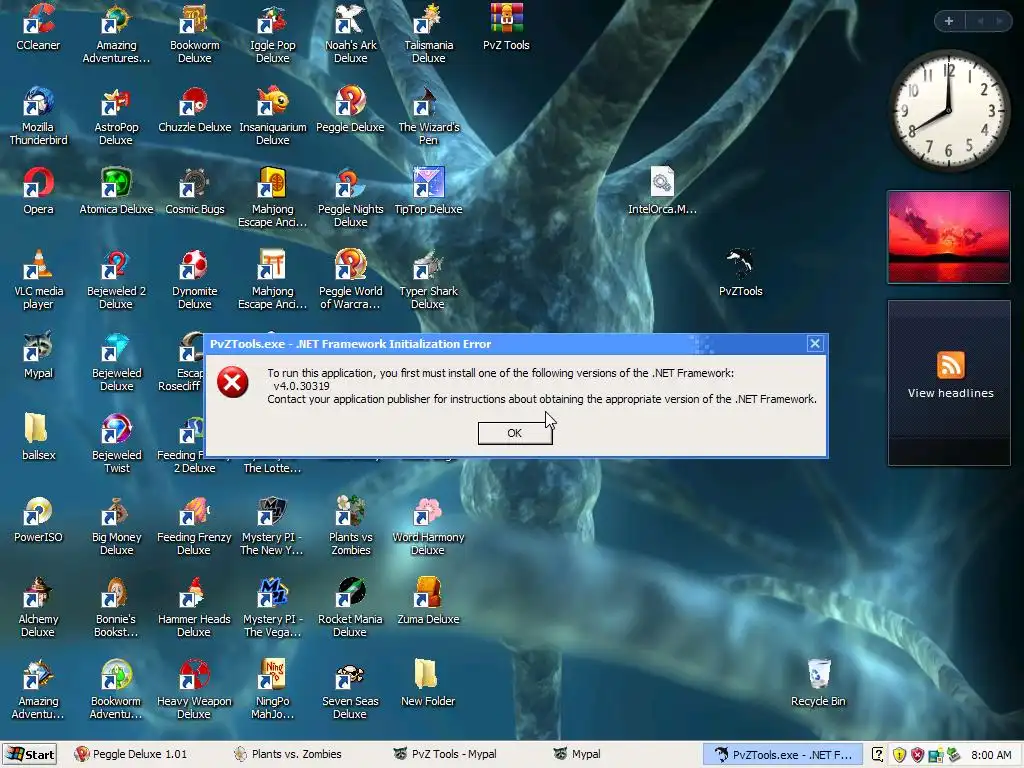
Task: Select the Plants vs Zombies desktop icon
Action: (351, 526)
